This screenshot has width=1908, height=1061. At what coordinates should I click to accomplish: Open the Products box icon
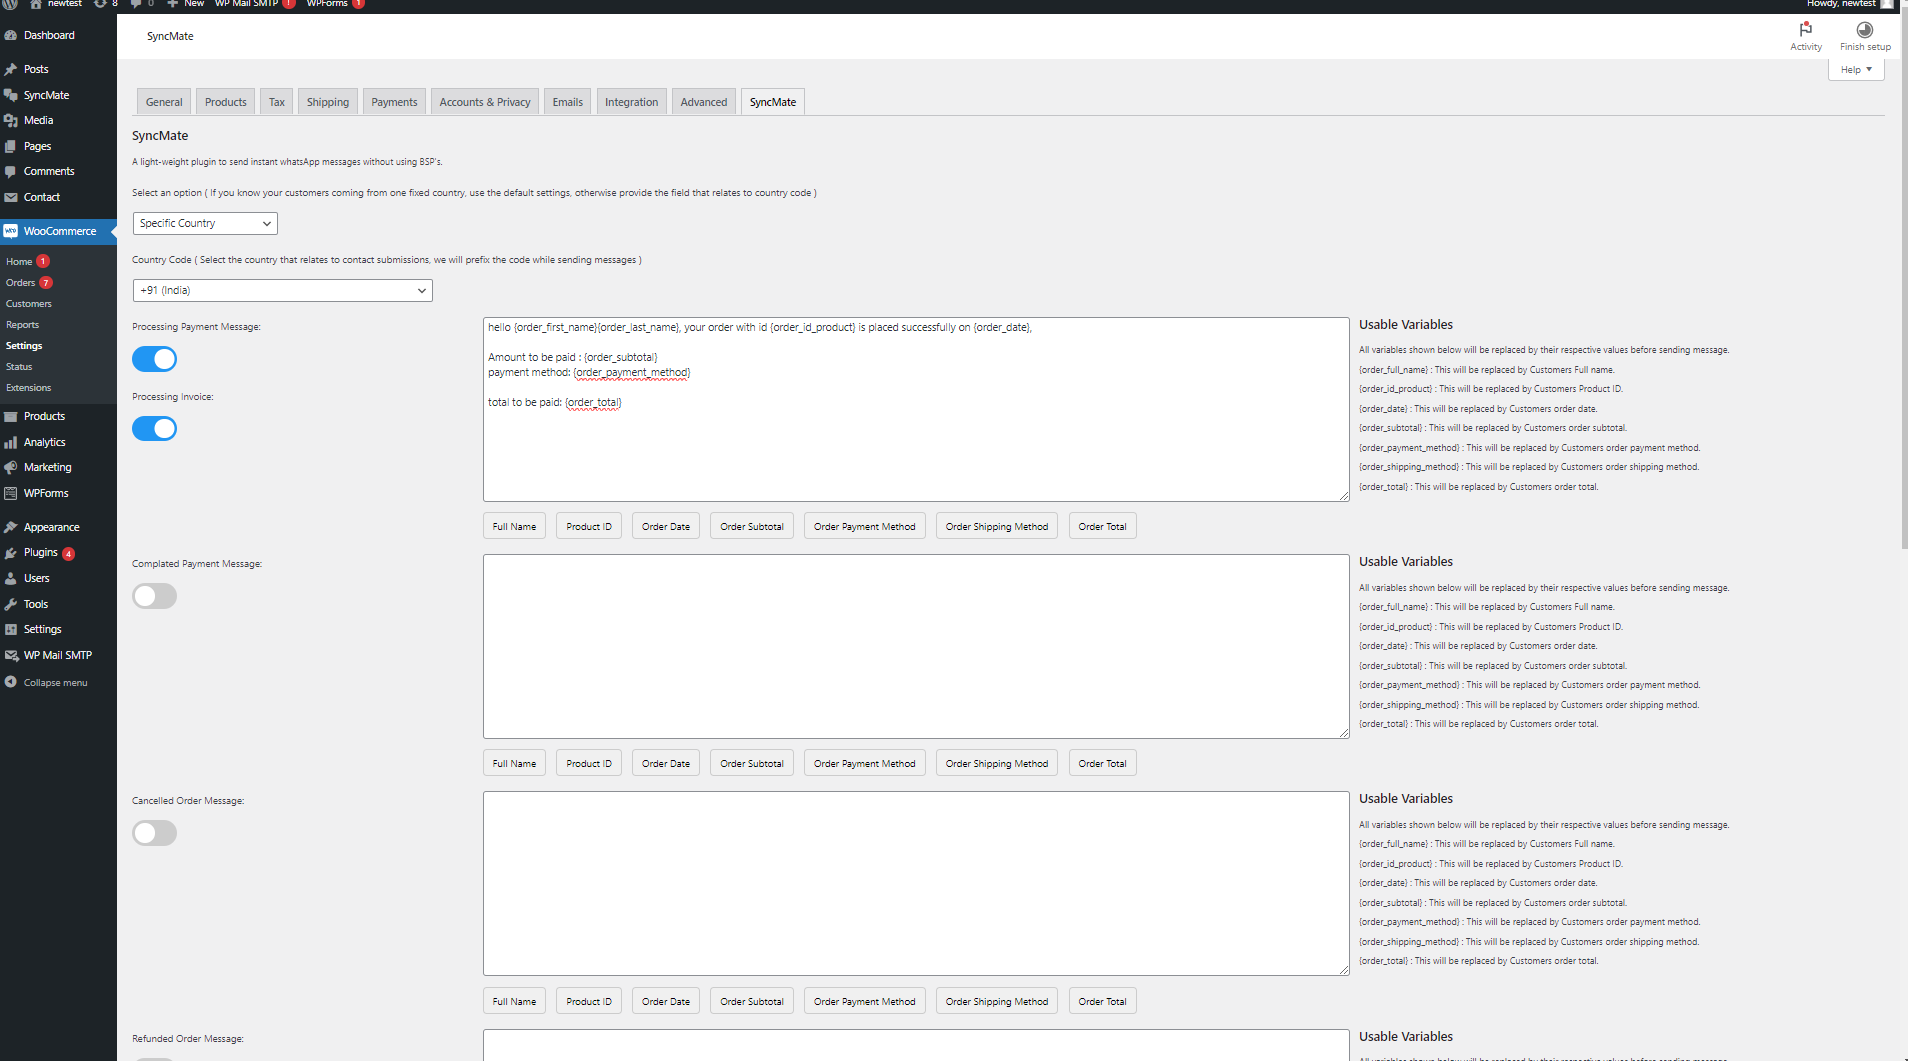coord(11,416)
